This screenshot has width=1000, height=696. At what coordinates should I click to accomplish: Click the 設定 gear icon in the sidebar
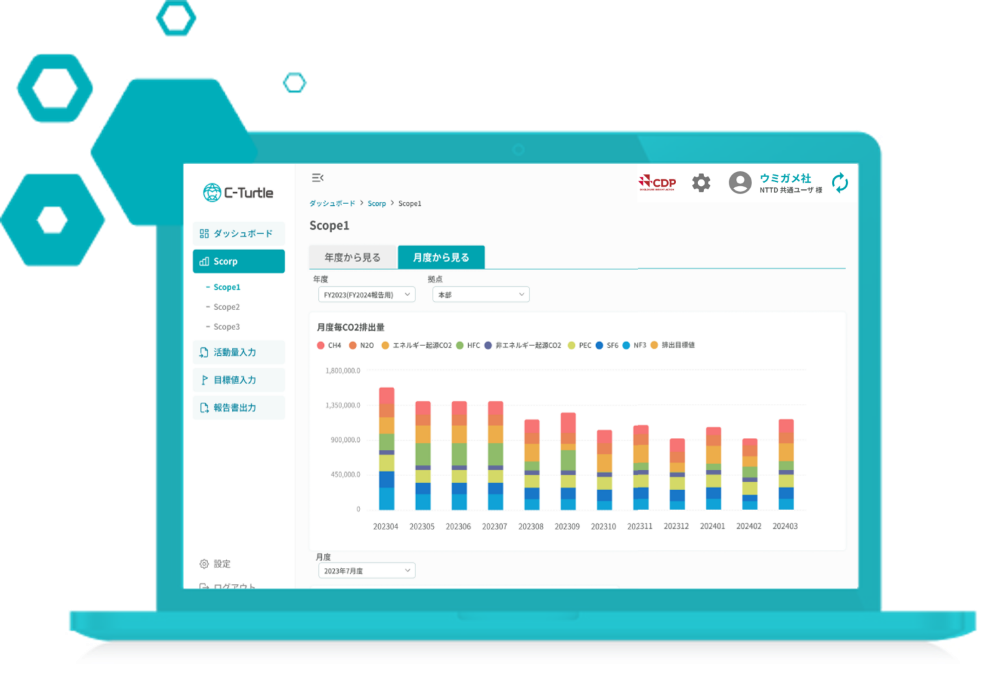click(204, 564)
